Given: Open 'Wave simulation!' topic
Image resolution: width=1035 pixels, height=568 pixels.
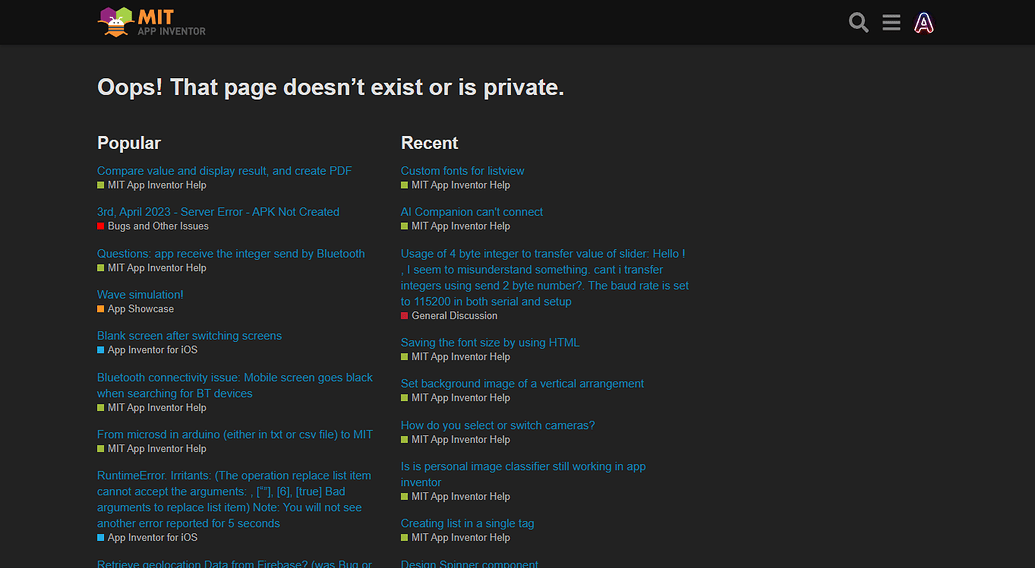Looking at the screenshot, I should [x=140, y=295].
